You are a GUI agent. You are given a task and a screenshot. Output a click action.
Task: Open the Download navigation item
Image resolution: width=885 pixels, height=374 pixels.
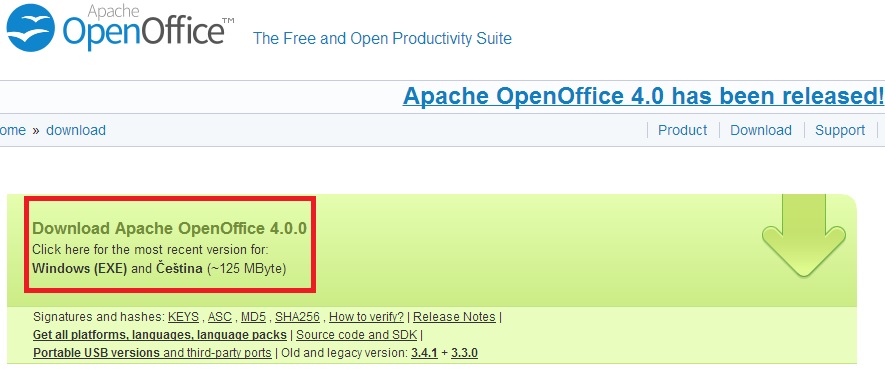tap(761, 130)
